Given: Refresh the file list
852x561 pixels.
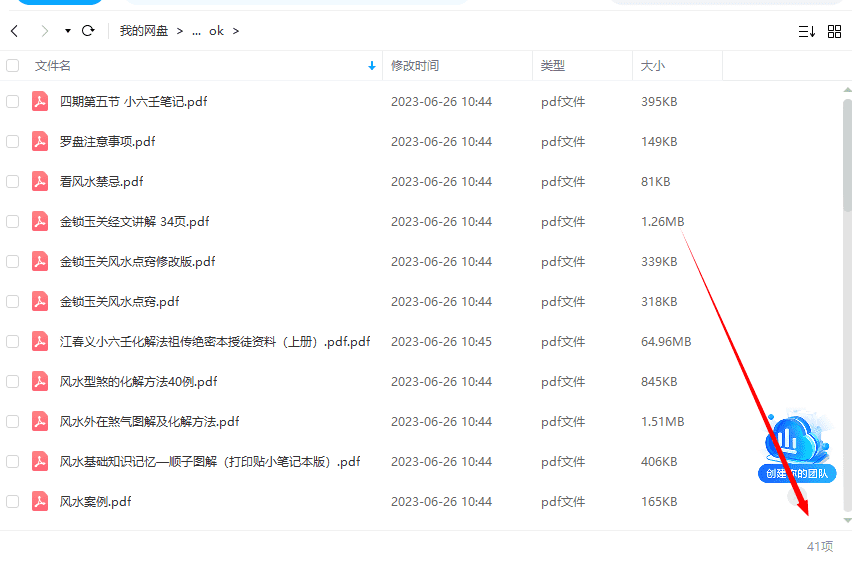Looking at the screenshot, I should pyautogui.click(x=88, y=31).
